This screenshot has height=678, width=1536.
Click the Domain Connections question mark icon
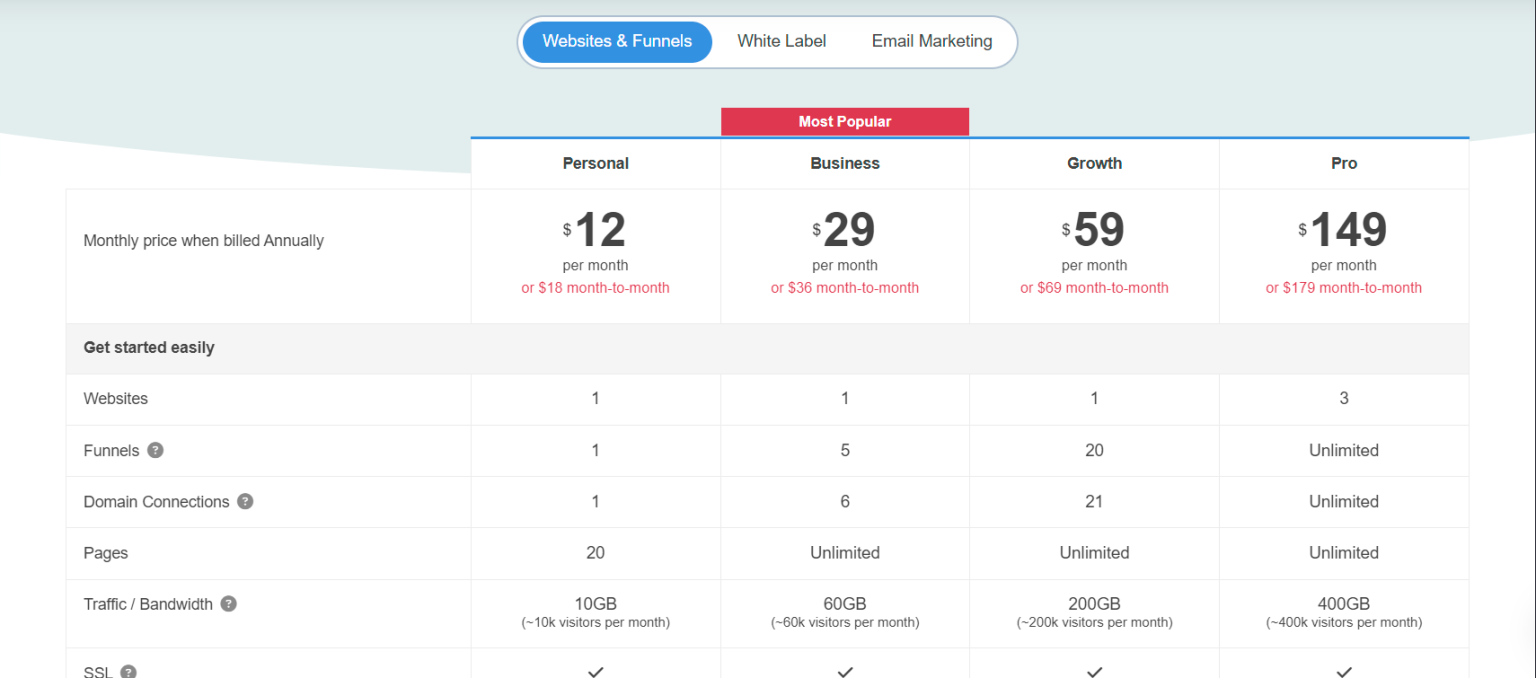pyautogui.click(x=245, y=501)
